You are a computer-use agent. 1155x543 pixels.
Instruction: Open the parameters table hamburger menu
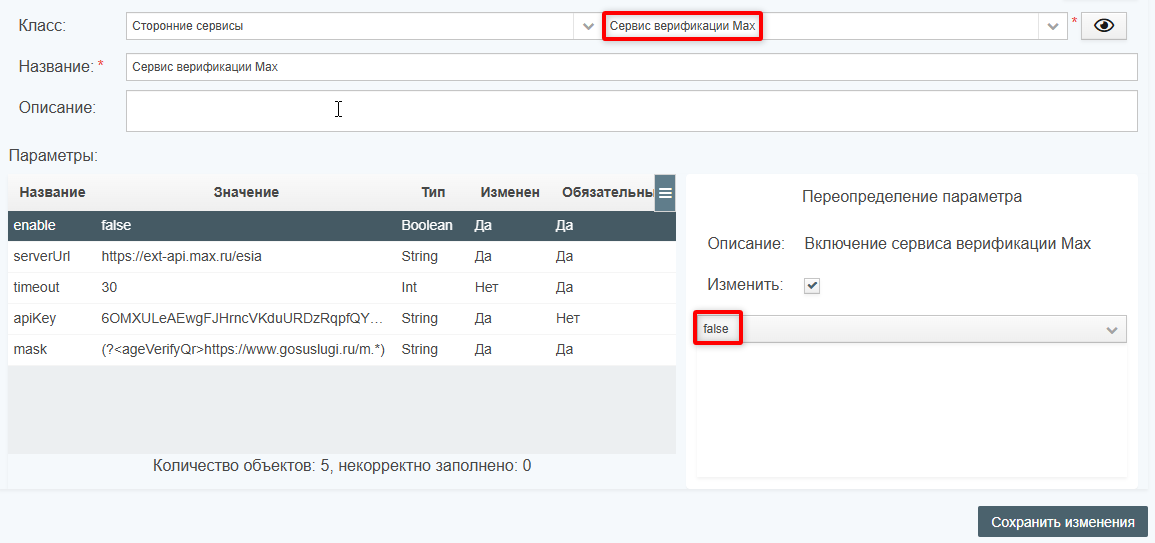pos(665,193)
